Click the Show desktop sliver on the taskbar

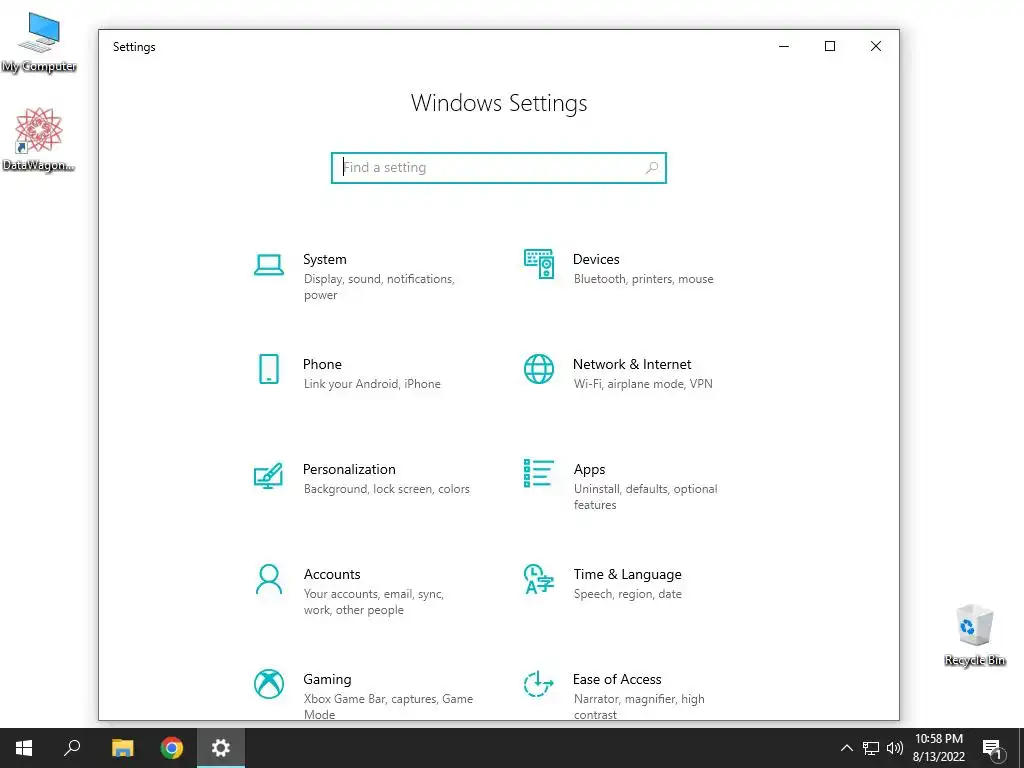[1021, 748]
